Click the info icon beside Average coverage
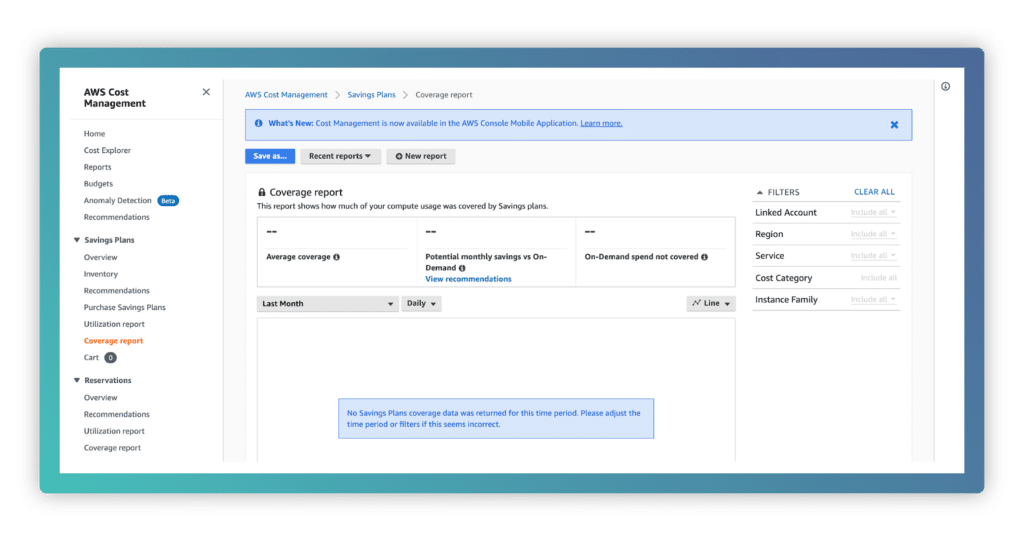This screenshot has height=541, width=1024. pos(336,257)
